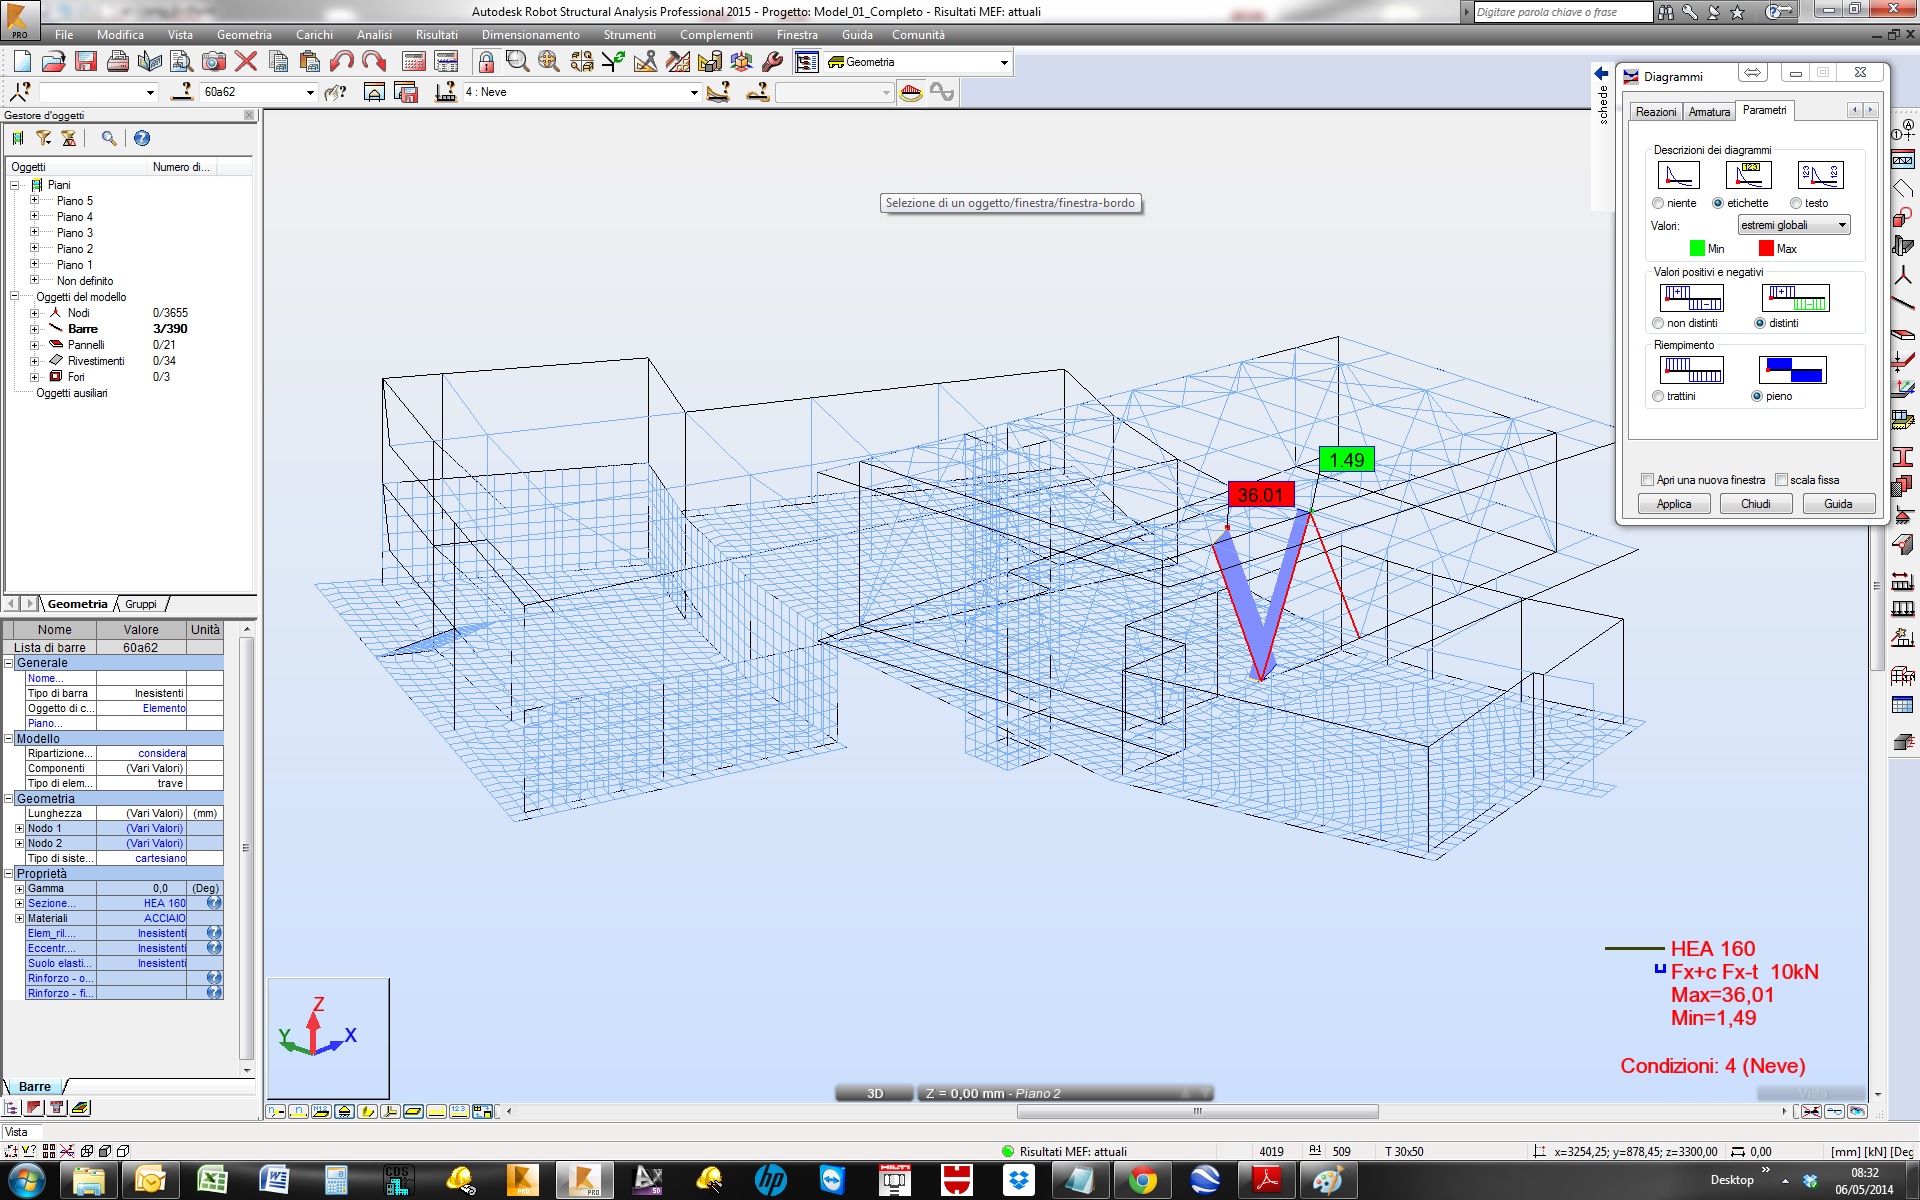Click the filter funnel icon in object manager
The image size is (1920, 1200).
point(44,138)
